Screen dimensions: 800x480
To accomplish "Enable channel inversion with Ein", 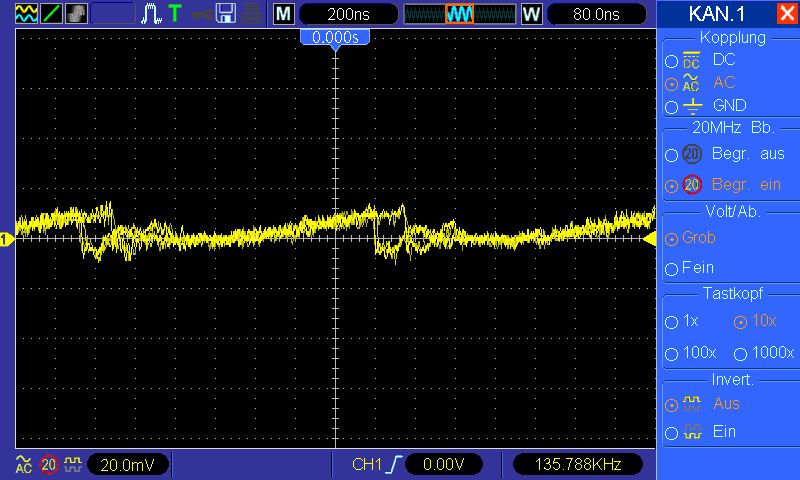I will [x=672, y=432].
